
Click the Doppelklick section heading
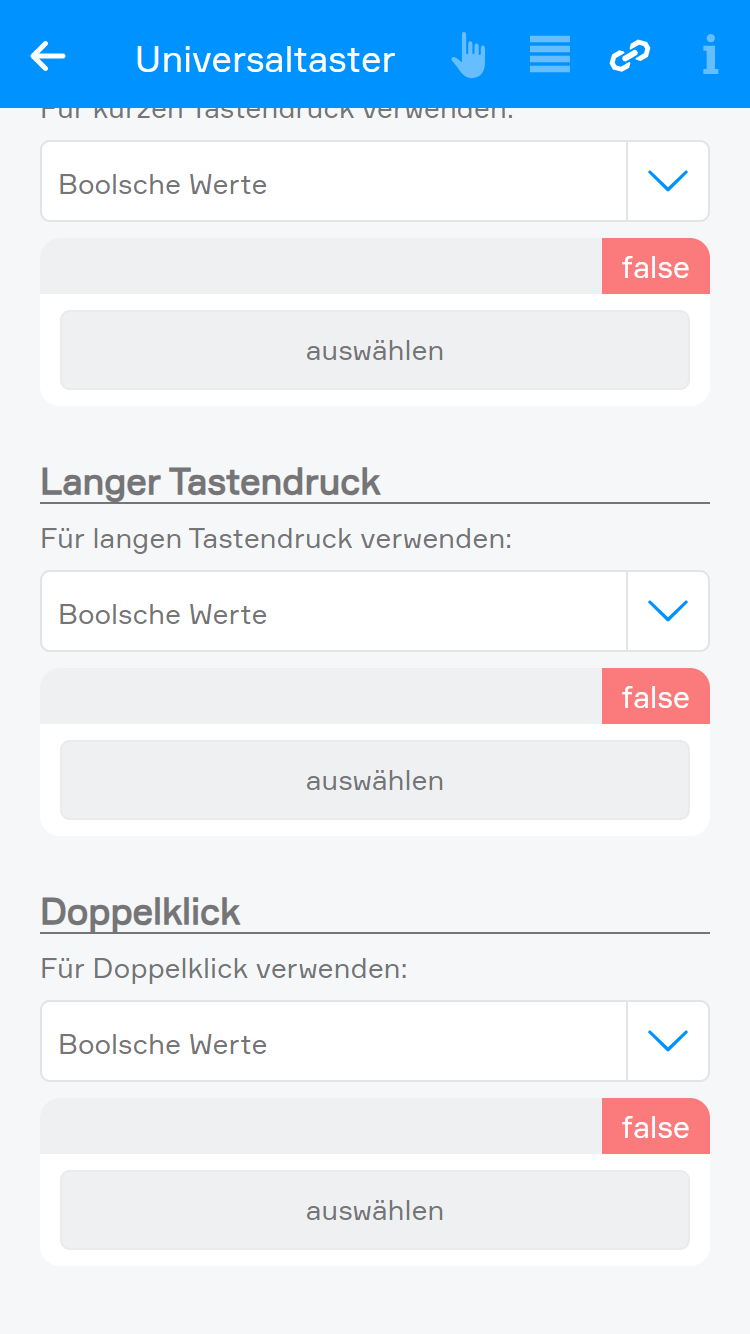coord(141,912)
